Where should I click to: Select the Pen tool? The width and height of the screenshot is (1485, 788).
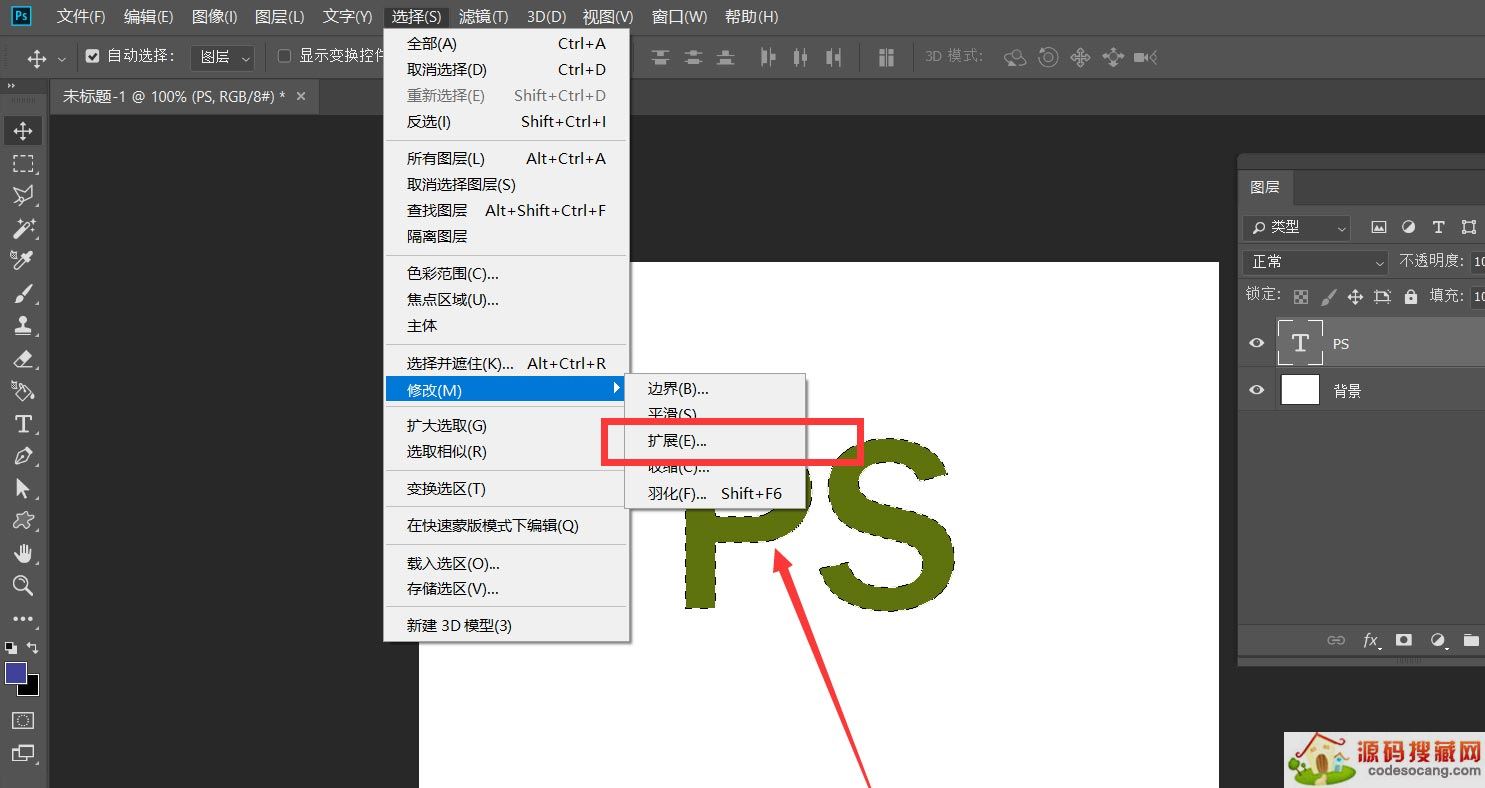pyautogui.click(x=23, y=456)
